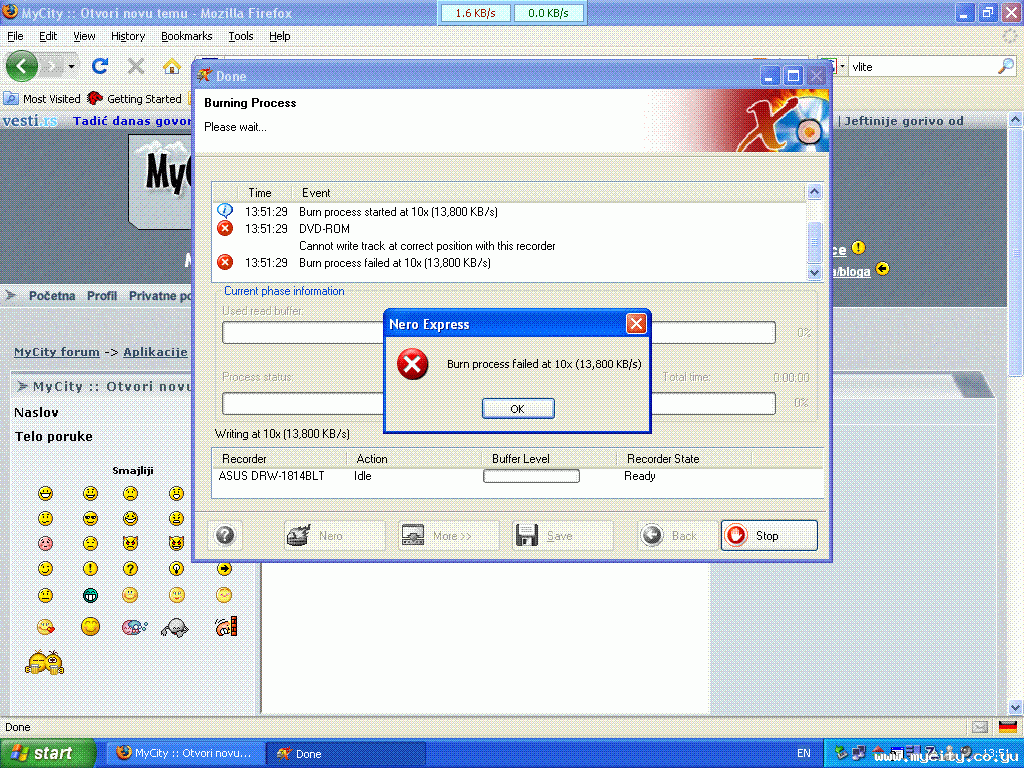Insert the sunglasses cool smiley
Viewport: 1024px width, 768px height.
90,519
